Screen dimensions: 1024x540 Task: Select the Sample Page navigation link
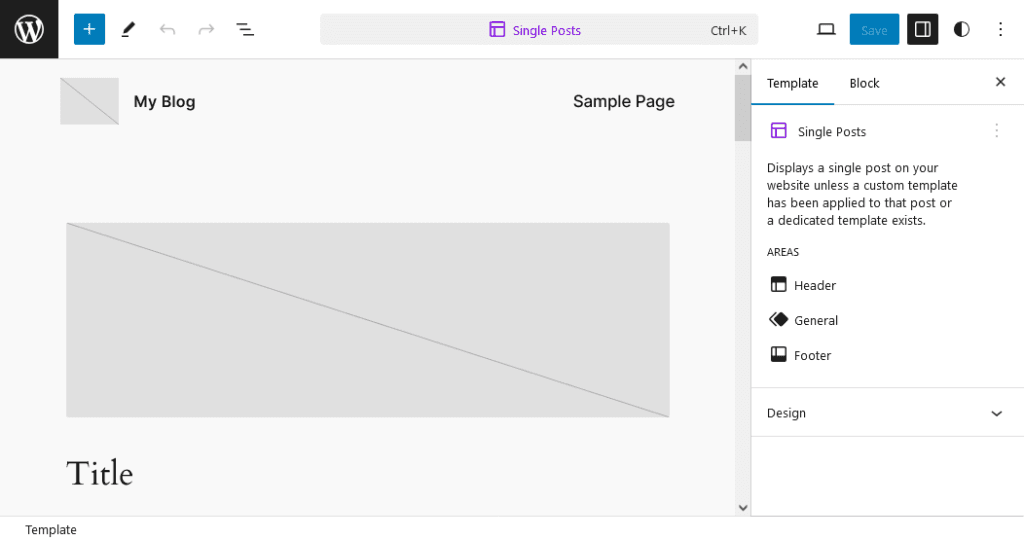pyautogui.click(x=624, y=101)
